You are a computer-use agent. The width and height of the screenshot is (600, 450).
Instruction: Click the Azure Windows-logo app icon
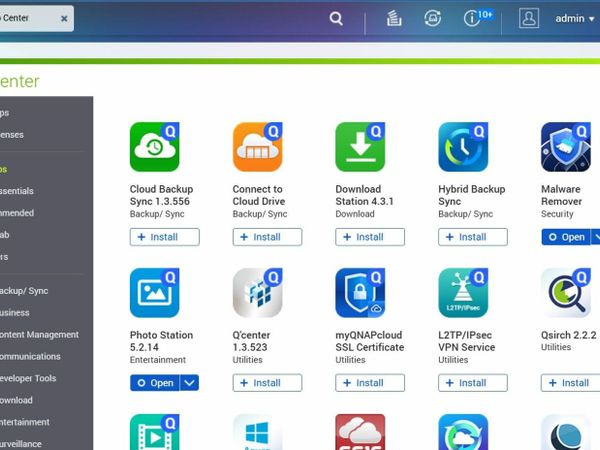coord(258,432)
